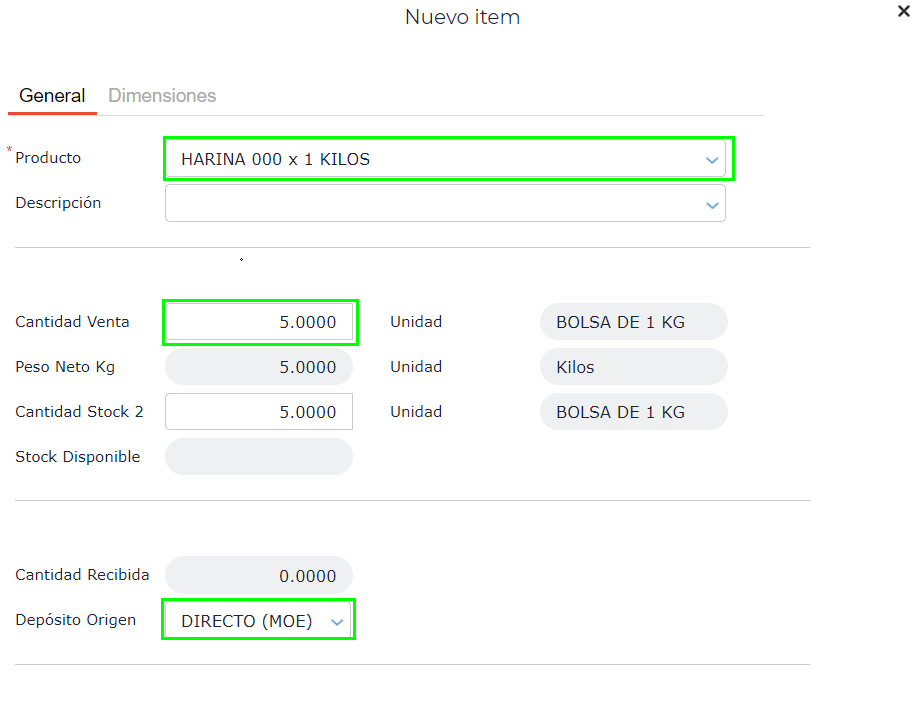Click the Cantidad Stock 2 unit field
This screenshot has height=705, width=924.
pyautogui.click(x=633, y=412)
